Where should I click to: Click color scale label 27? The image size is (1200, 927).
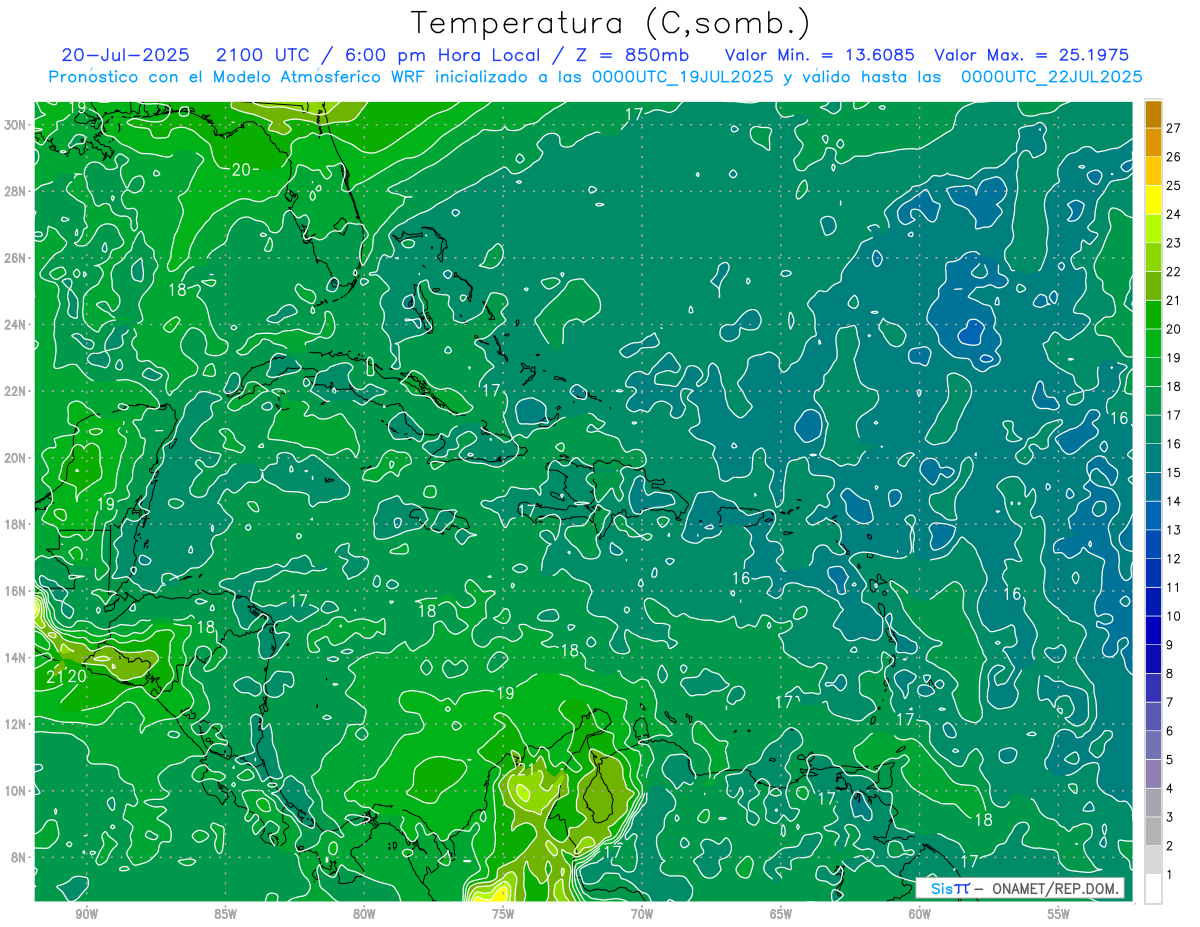click(x=1174, y=127)
